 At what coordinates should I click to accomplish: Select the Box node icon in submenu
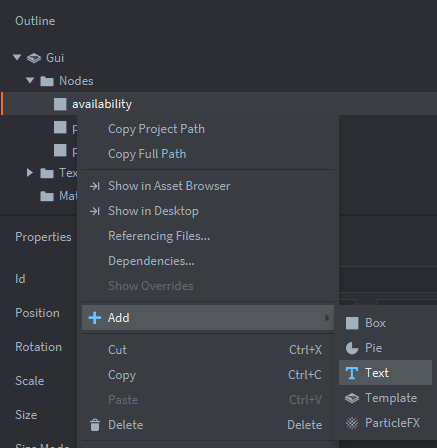pyautogui.click(x=352, y=323)
